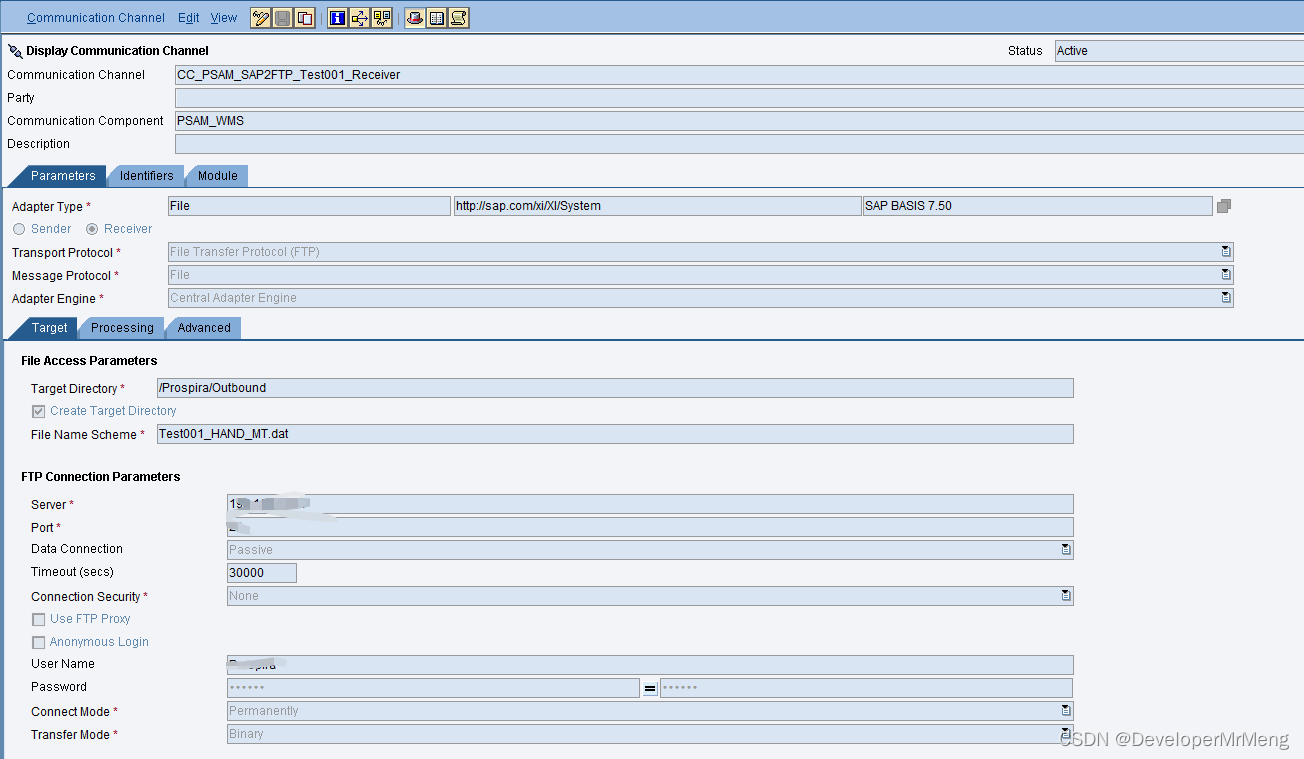Open the Processing tab
Viewport: 1304px width, 759px height.
tap(121, 327)
